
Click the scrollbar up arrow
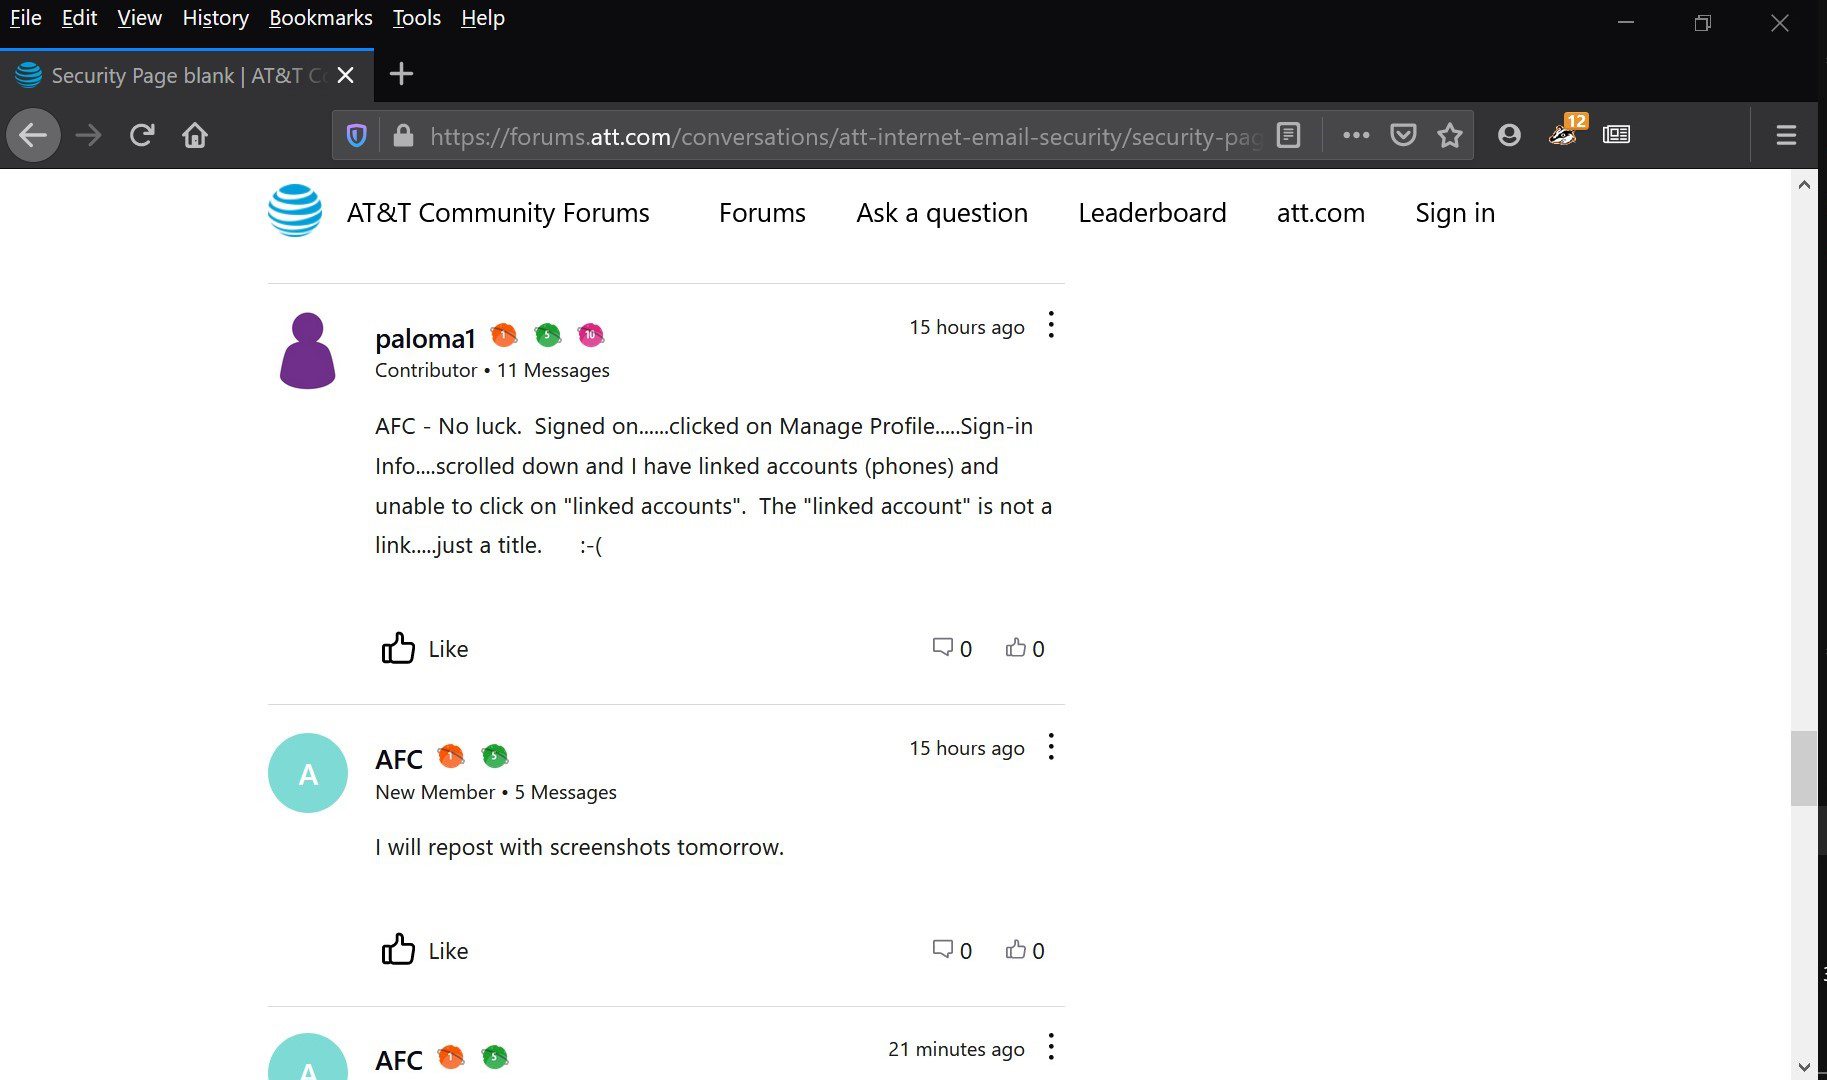click(1804, 184)
